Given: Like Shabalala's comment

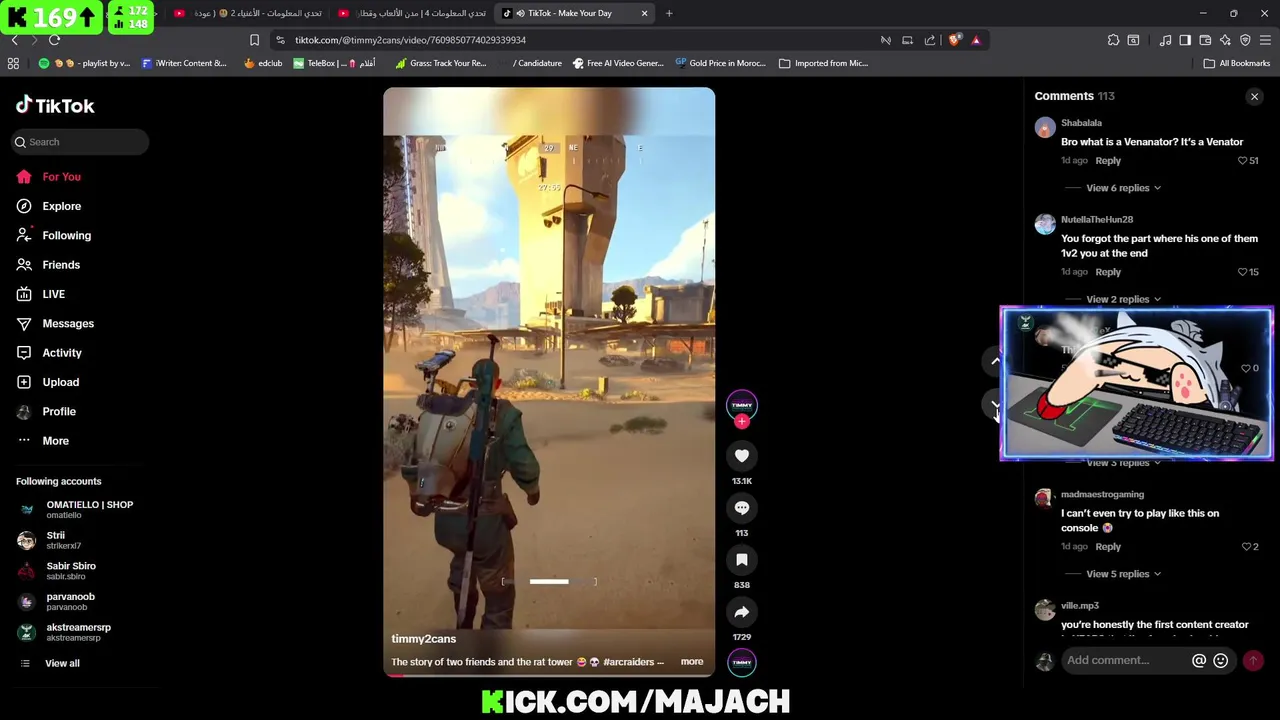Looking at the screenshot, I should [x=1243, y=161].
